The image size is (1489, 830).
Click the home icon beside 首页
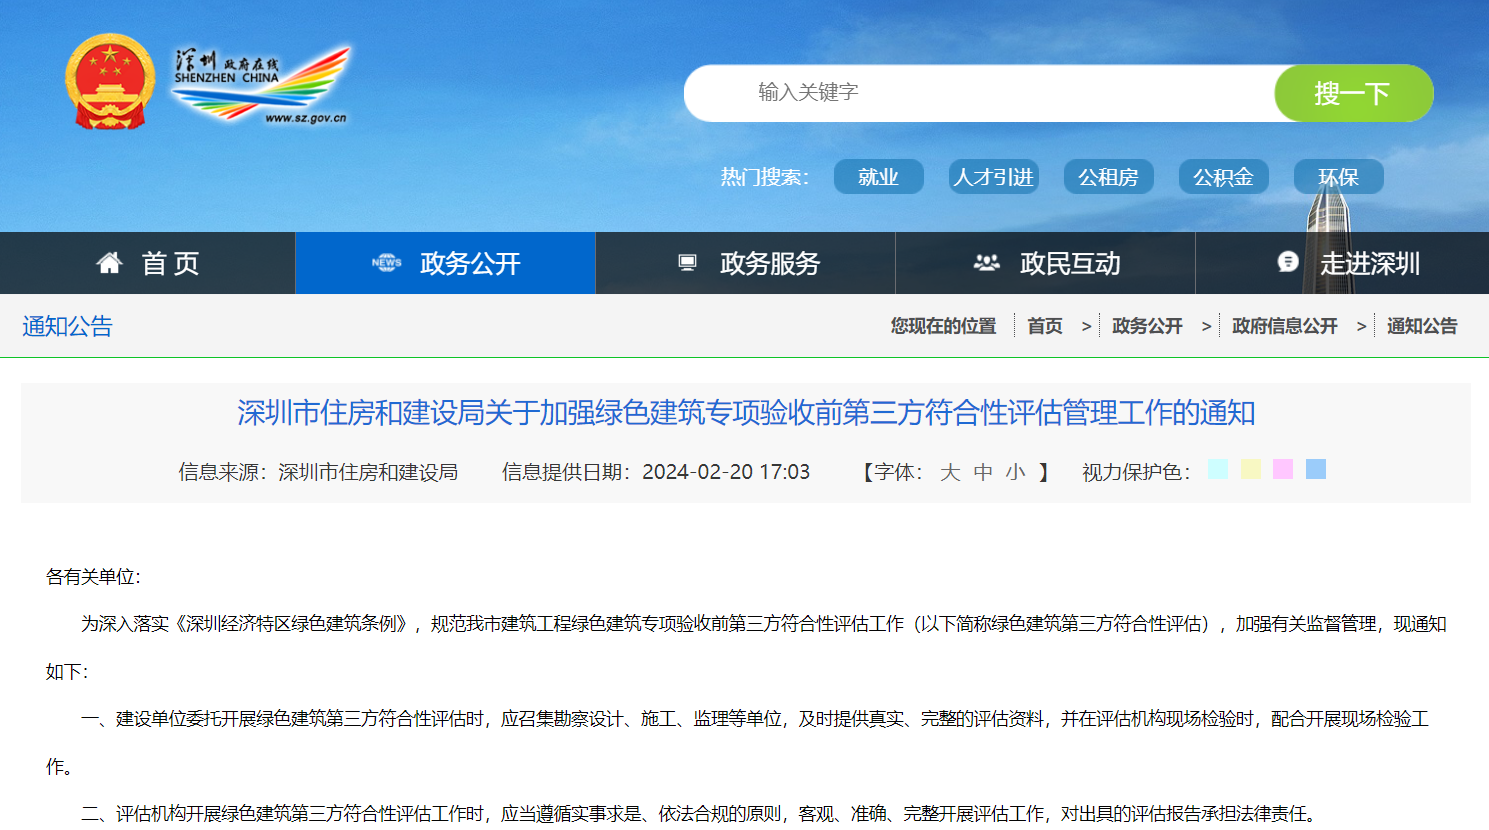click(x=109, y=263)
